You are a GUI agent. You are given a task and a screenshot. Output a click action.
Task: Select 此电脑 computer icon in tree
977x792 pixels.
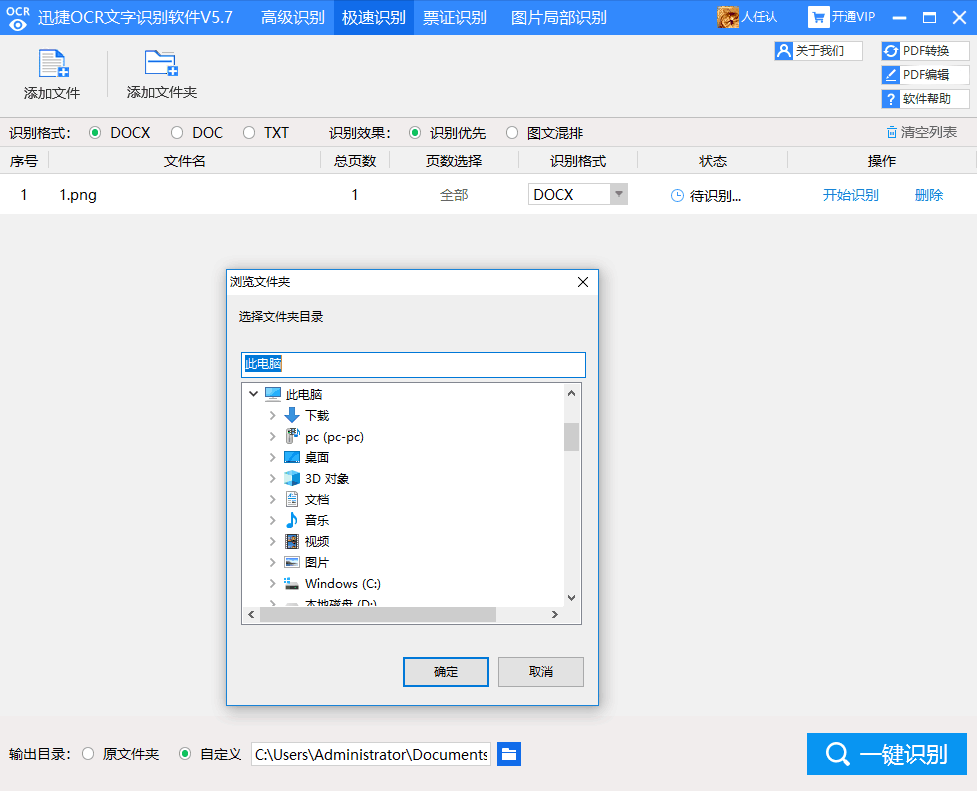pyautogui.click(x=273, y=394)
